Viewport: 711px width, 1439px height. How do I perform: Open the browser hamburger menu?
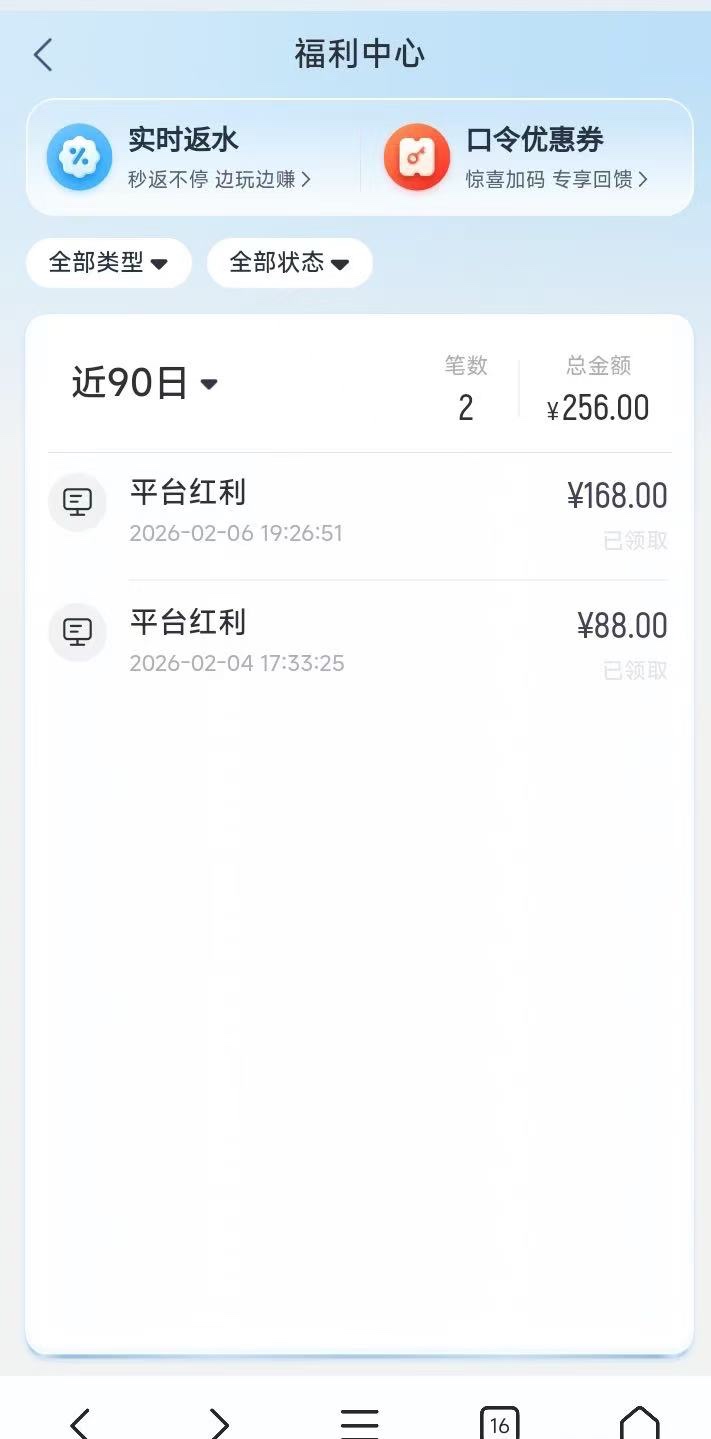pyautogui.click(x=359, y=1422)
